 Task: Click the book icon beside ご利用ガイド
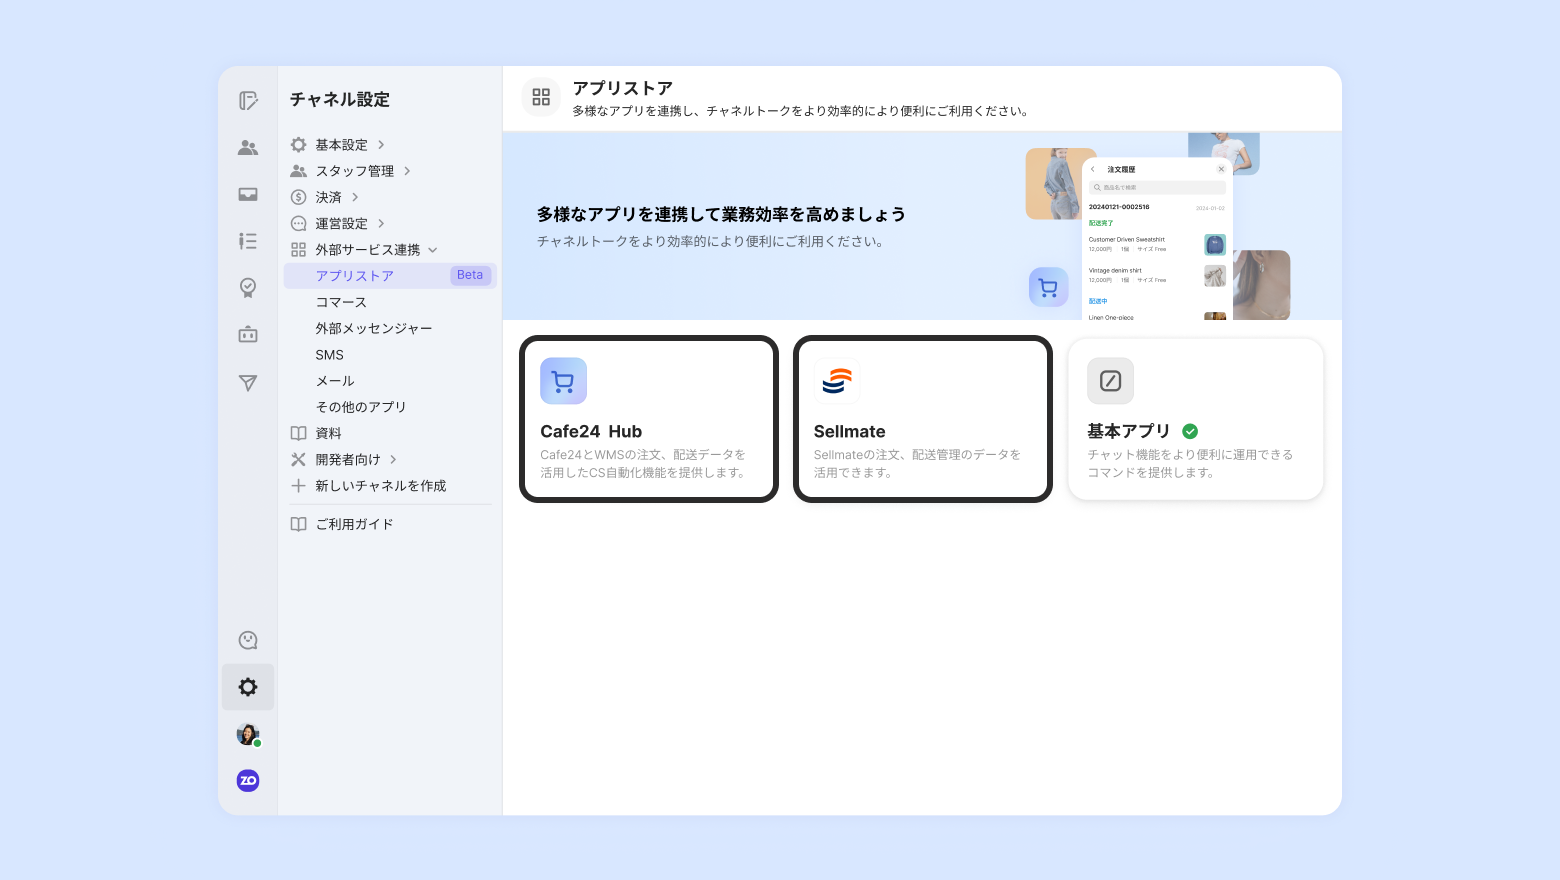(x=298, y=524)
